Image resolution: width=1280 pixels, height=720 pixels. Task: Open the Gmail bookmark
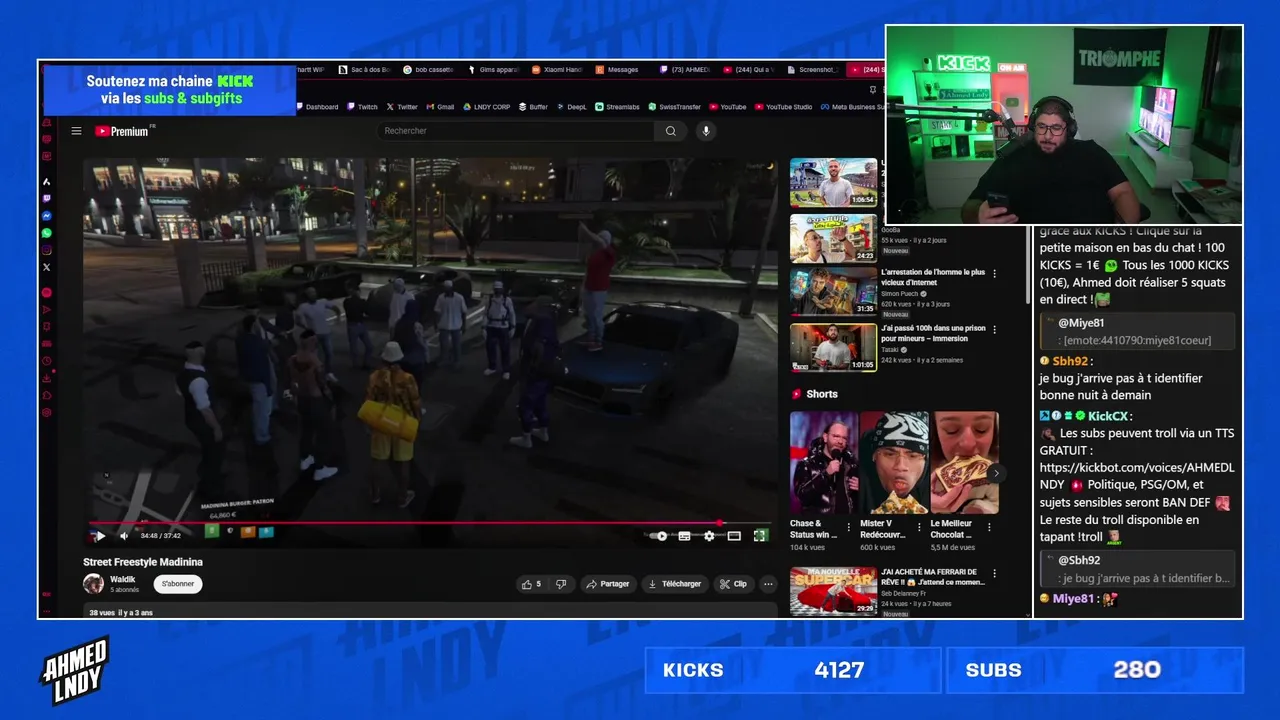(x=440, y=107)
